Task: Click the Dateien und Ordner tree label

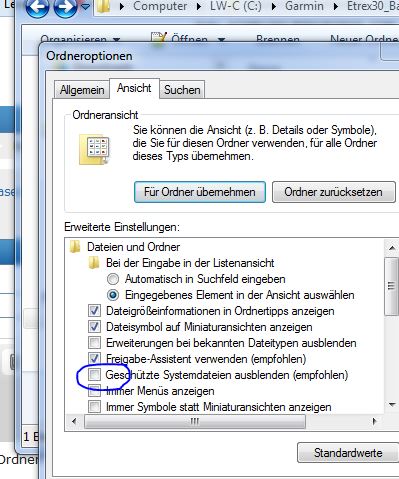Action: point(134,247)
